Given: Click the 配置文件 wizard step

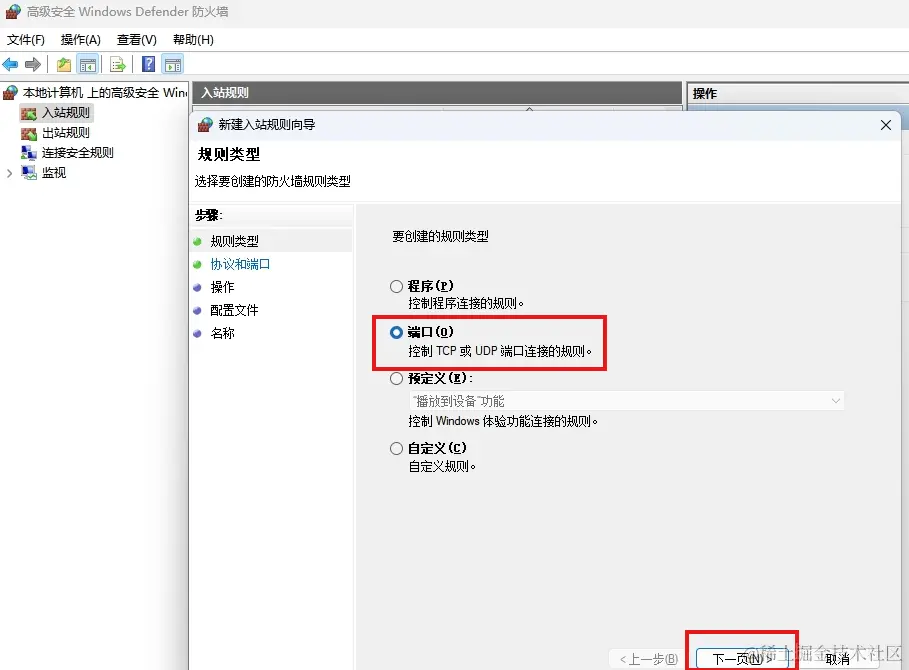Looking at the screenshot, I should (x=234, y=311).
